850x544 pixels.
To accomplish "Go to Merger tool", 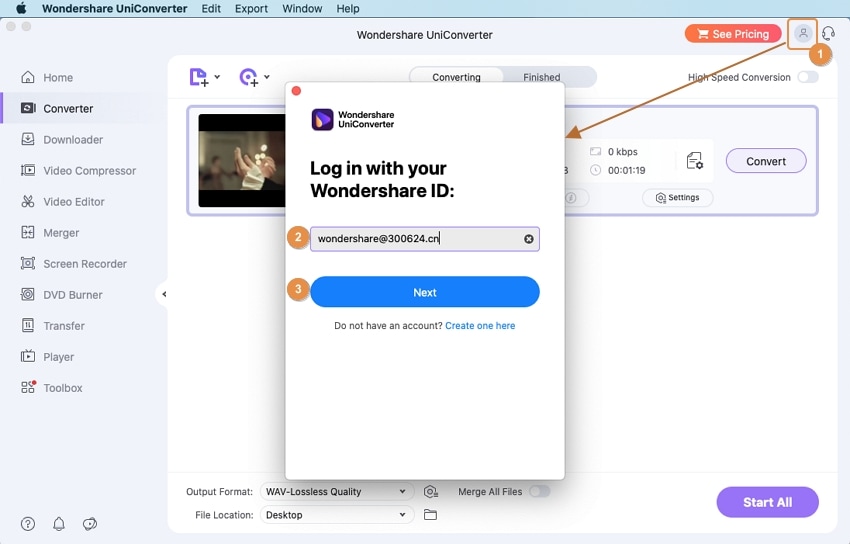I will [50, 233].
